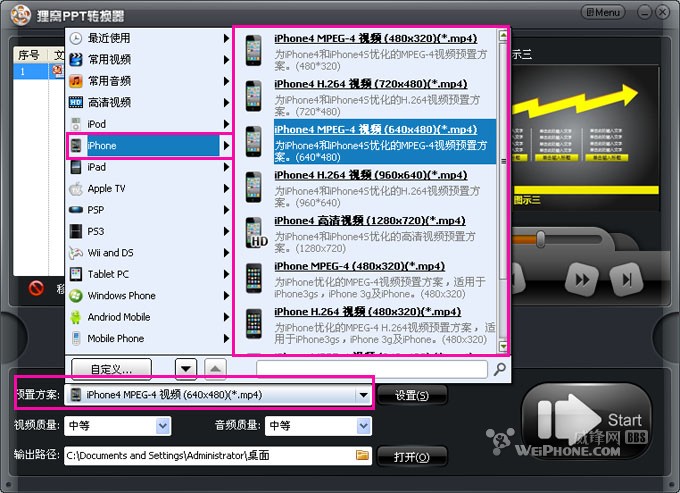Click the up arrow button beside 自定义
The height and width of the screenshot is (493, 680).
click(216, 369)
